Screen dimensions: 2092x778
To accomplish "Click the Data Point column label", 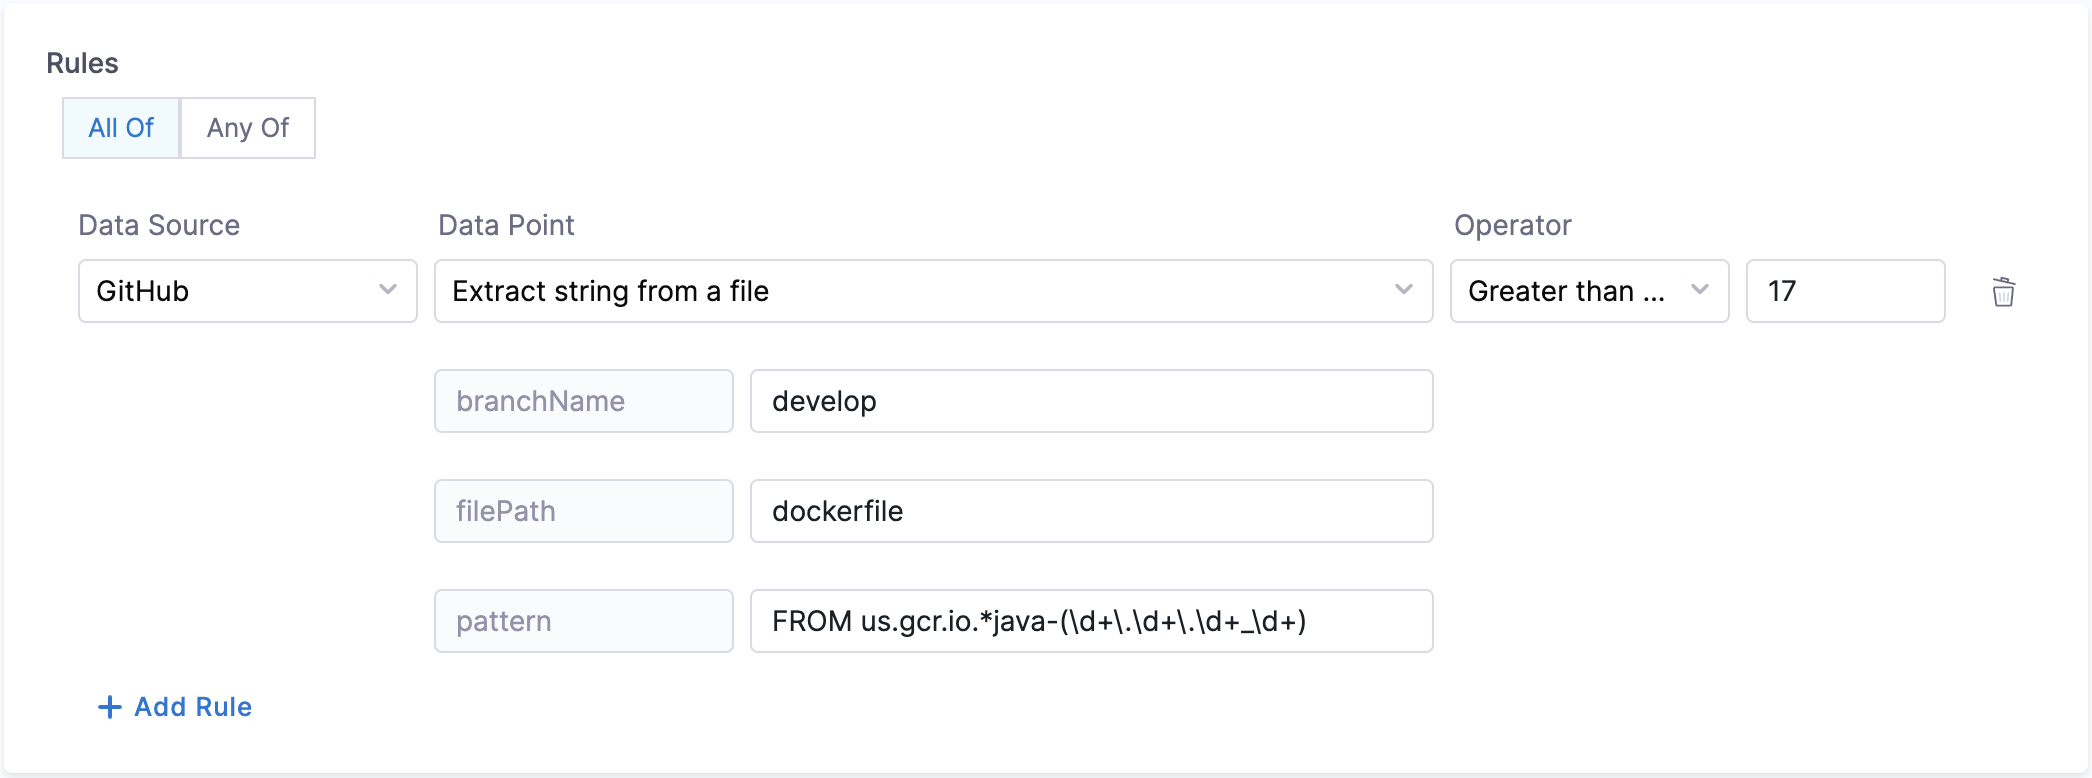I will pos(506,225).
